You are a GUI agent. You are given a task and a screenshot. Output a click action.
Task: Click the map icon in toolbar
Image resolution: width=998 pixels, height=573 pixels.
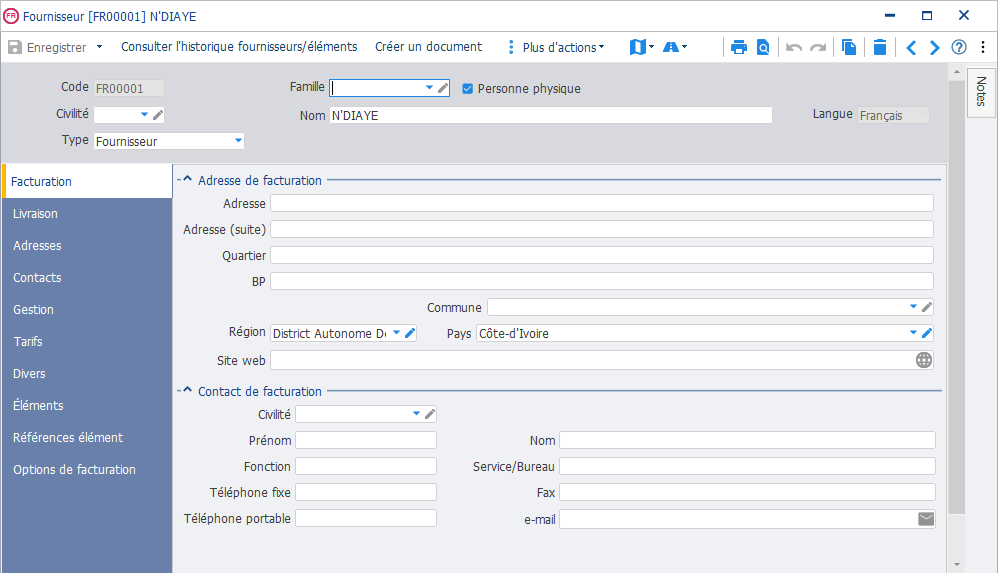coord(638,47)
